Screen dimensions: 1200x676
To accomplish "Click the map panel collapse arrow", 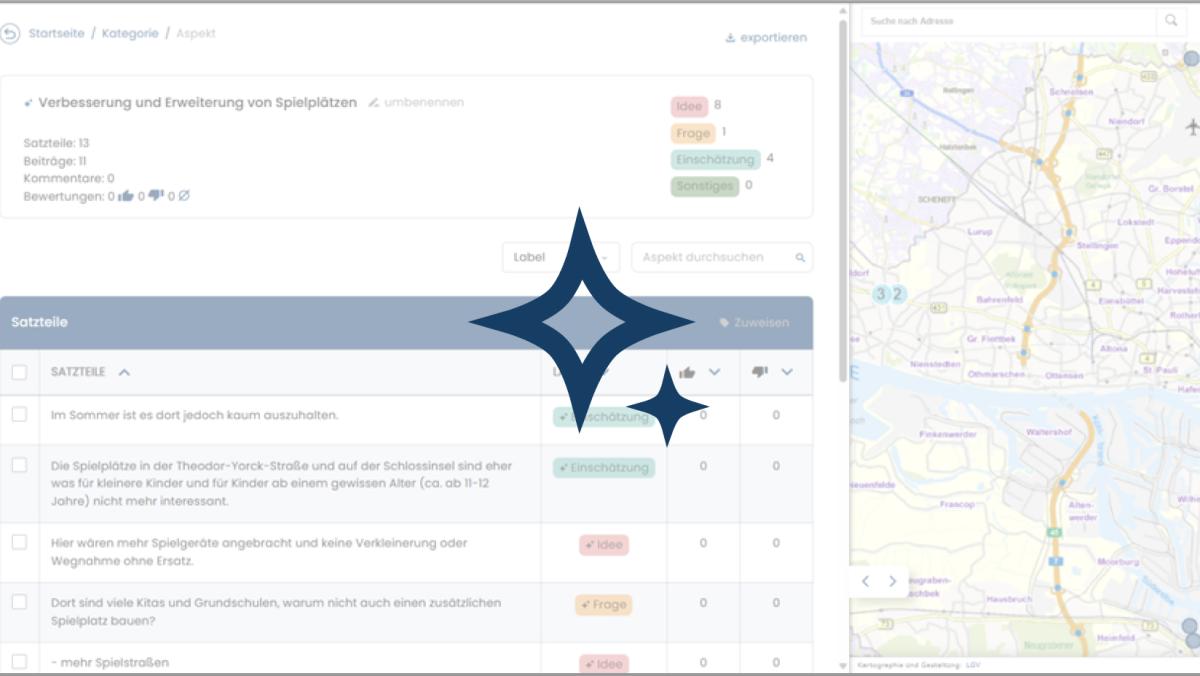I will tap(866, 580).
